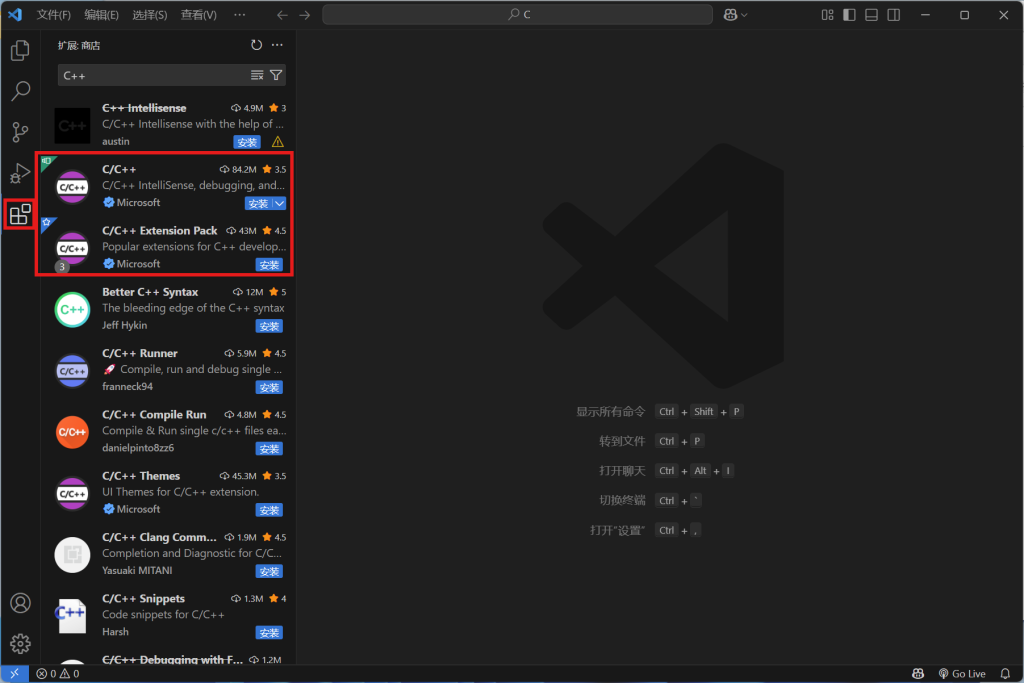Image resolution: width=1024 pixels, height=683 pixels.
Task: Open the Accounts icon
Action: pos(20,603)
